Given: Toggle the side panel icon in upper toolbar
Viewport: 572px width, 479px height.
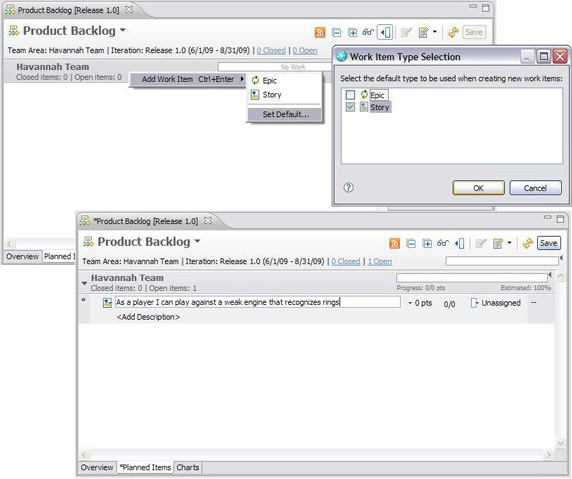Looking at the screenshot, I should 385,32.
